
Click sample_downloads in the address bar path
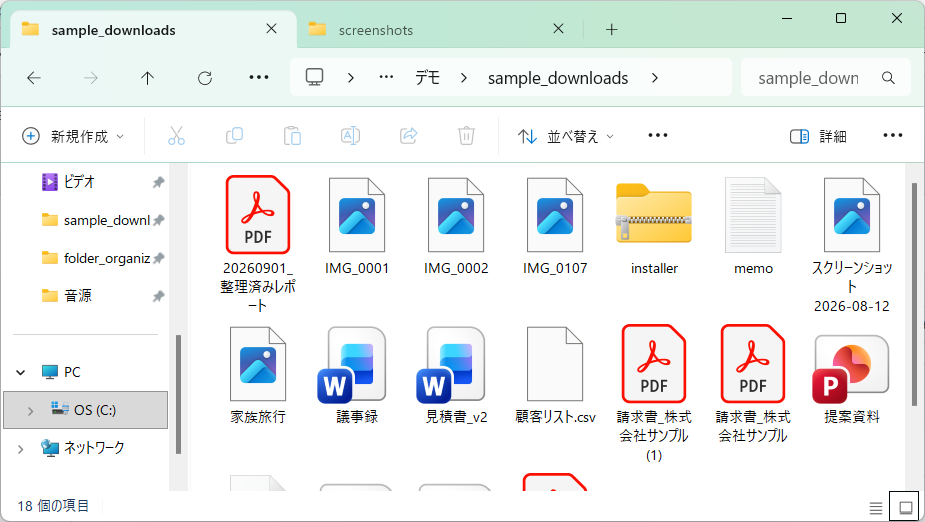[558, 78]
